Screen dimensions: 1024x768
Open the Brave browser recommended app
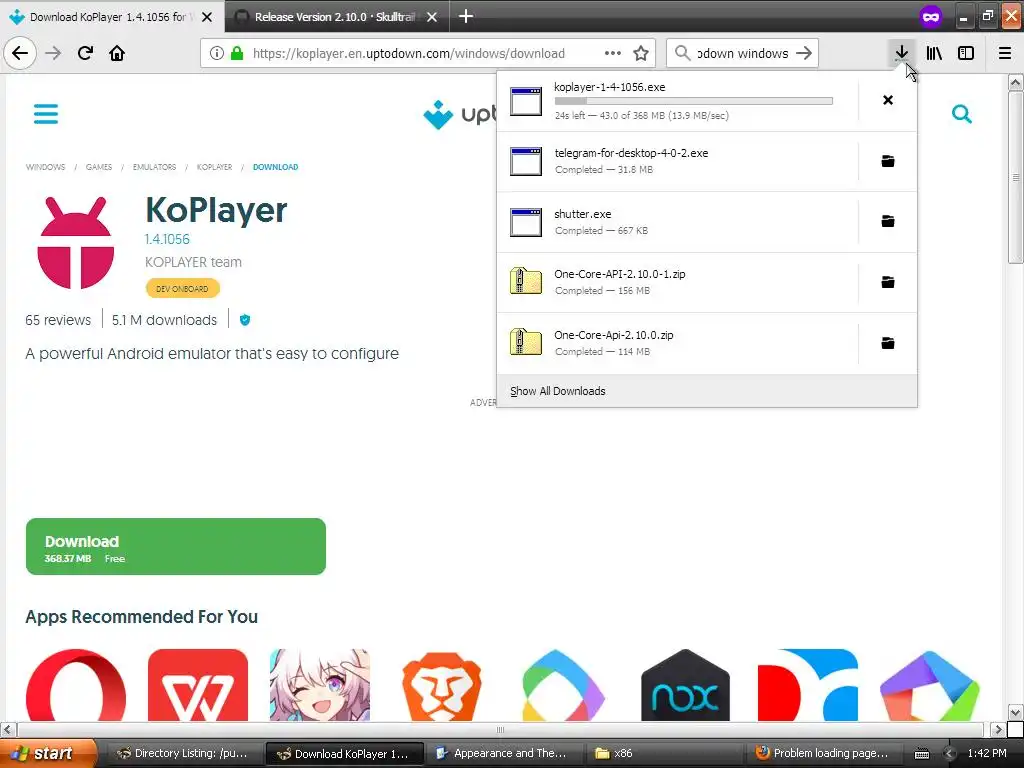click(442, 685)
